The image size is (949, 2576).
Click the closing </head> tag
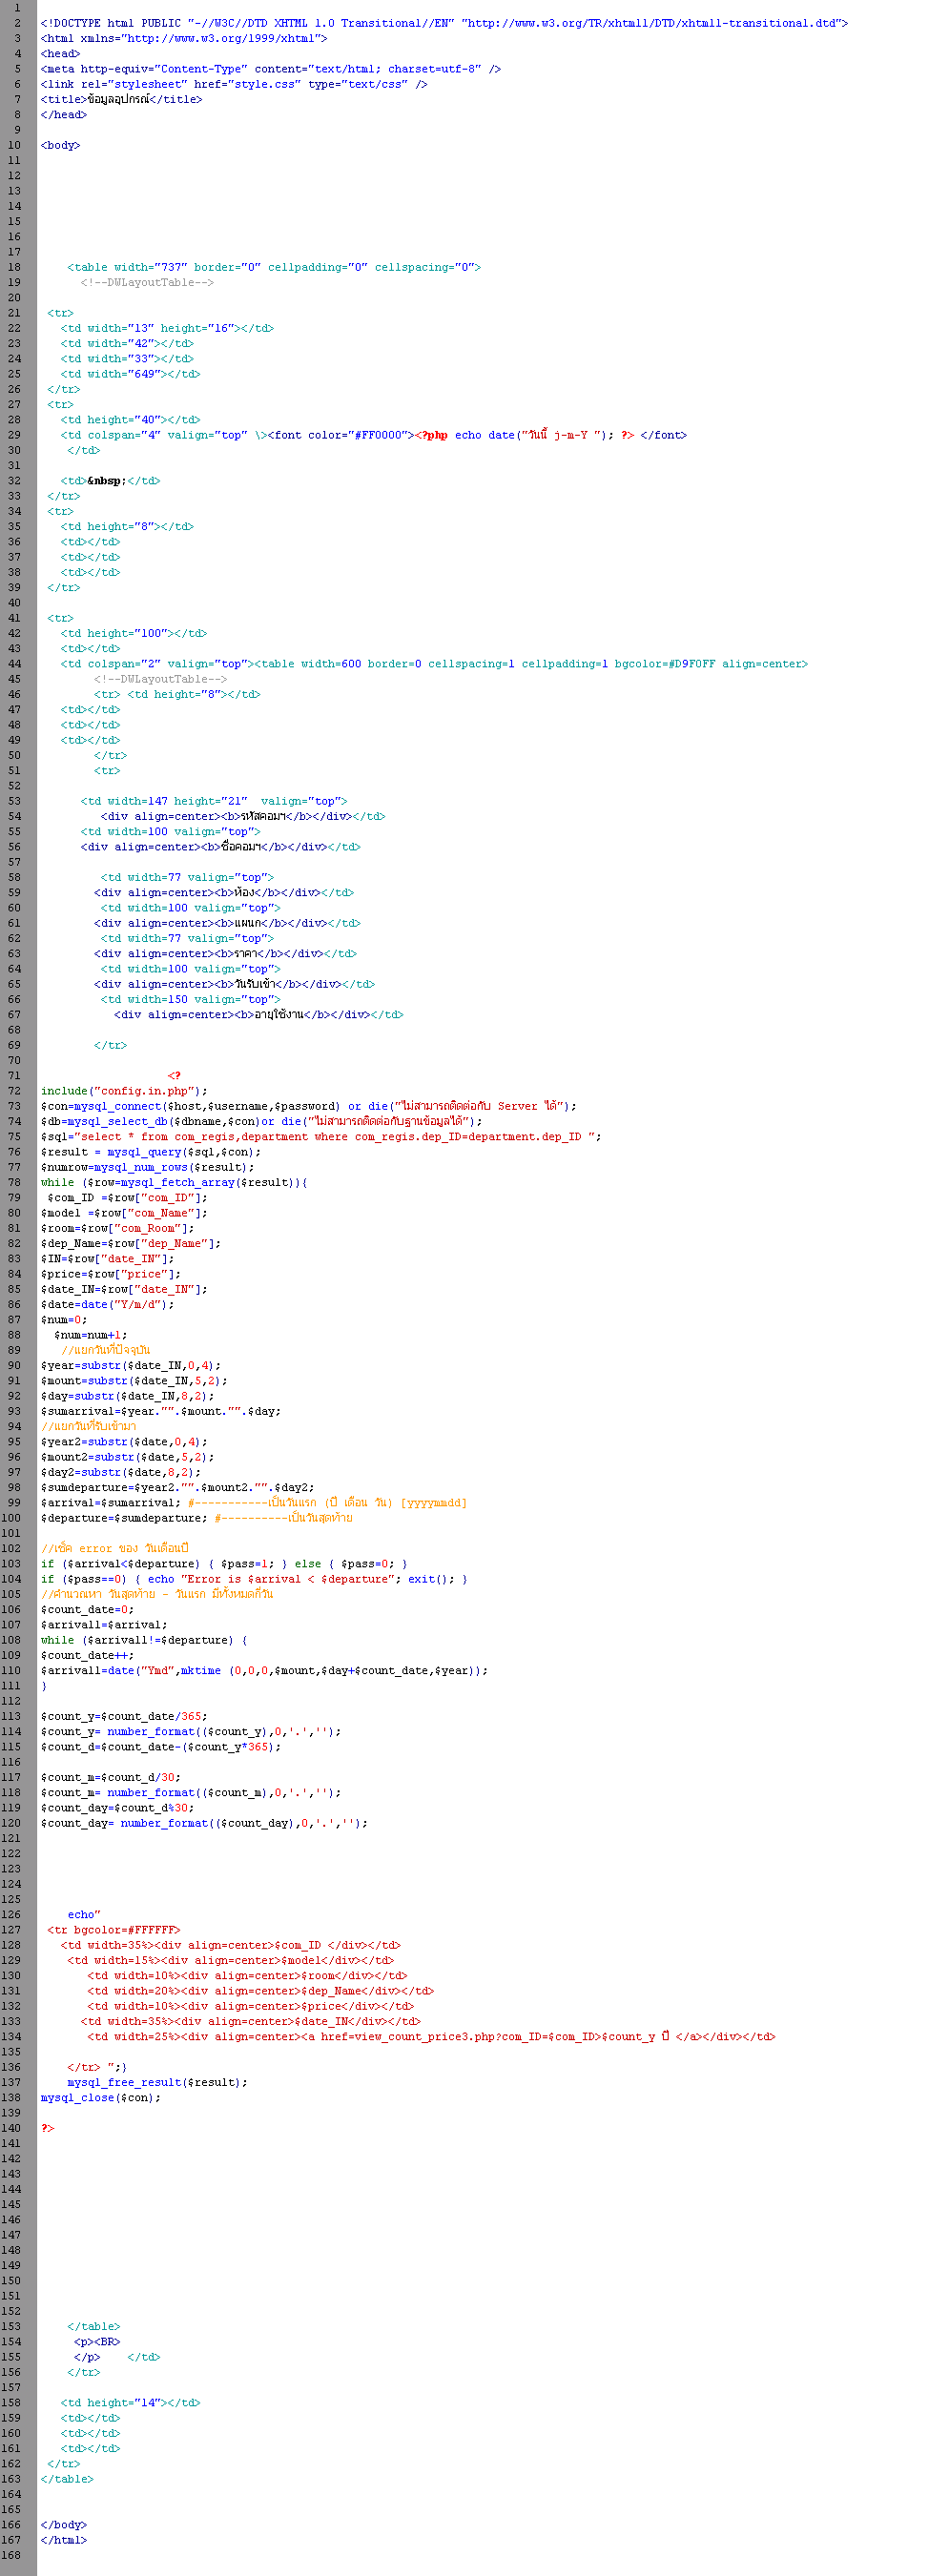point(64,114)
